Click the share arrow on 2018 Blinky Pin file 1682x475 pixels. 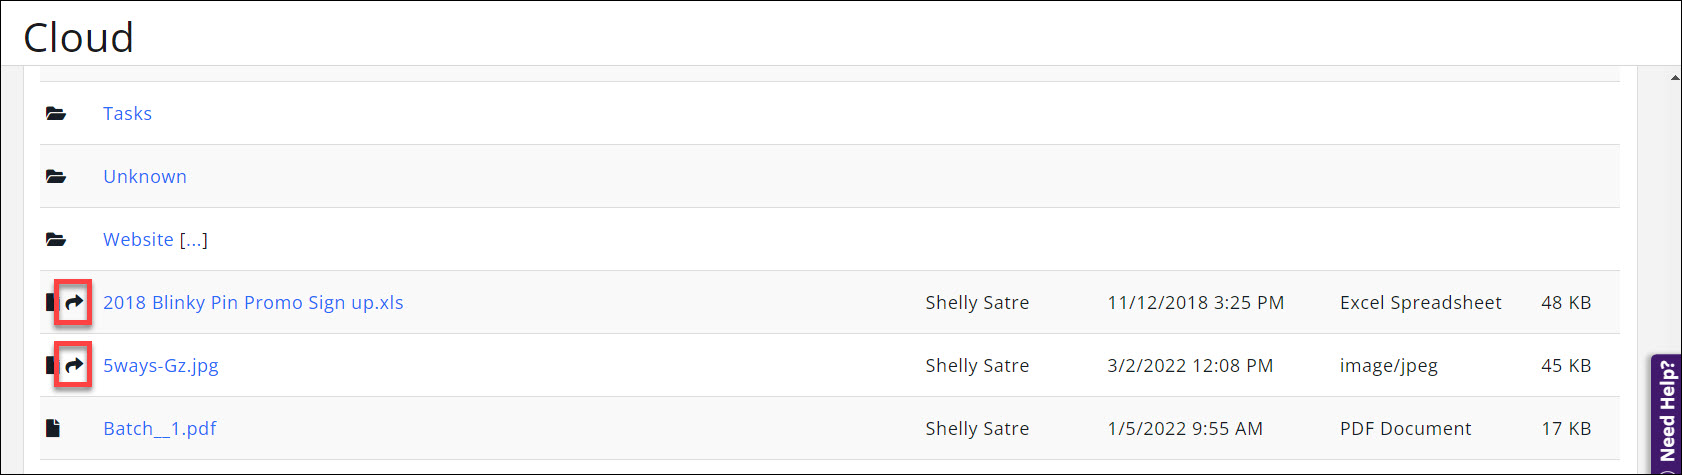[x=74, y=302]
